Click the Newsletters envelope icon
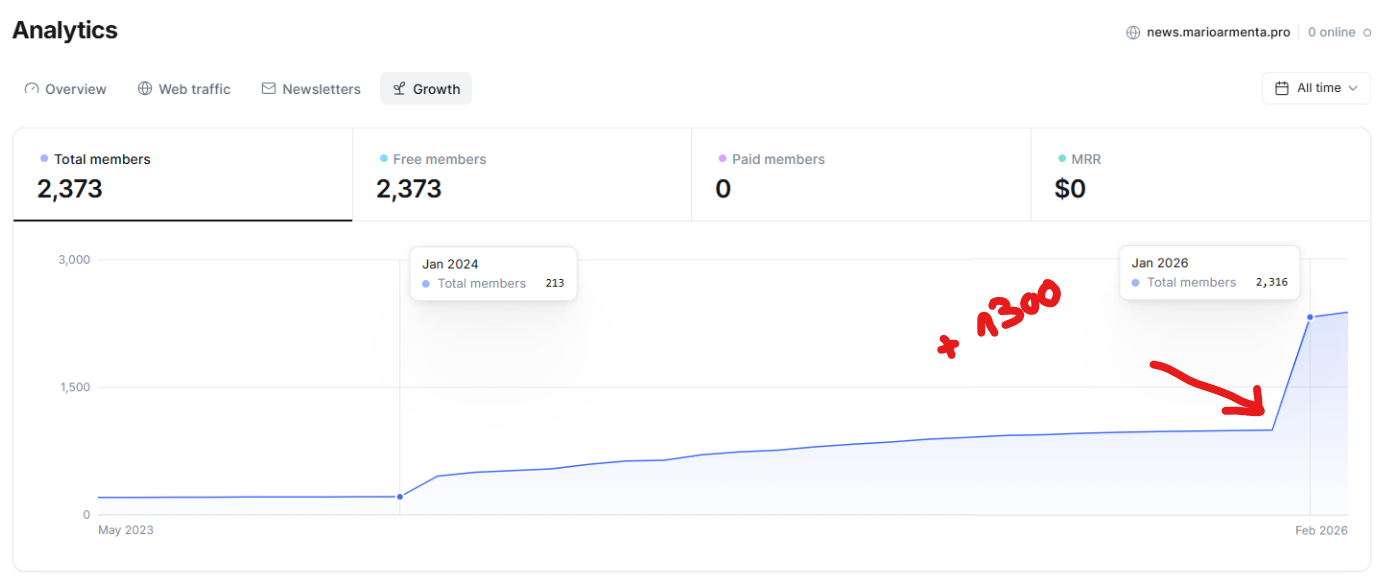This screenshot has width=1386, height=586. tap(268, 89)
